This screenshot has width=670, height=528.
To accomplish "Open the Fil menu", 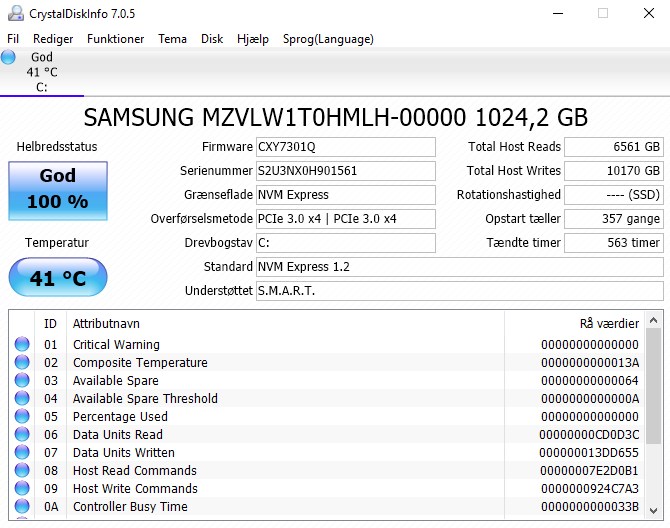I will coord(13,39).
